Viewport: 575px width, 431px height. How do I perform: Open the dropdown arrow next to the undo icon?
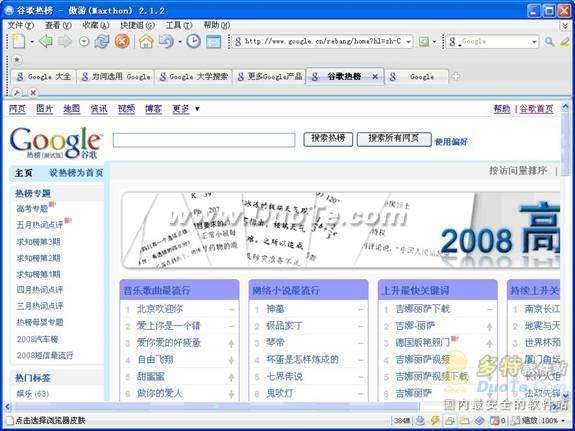pyautogui.click(x=180, y=42)
